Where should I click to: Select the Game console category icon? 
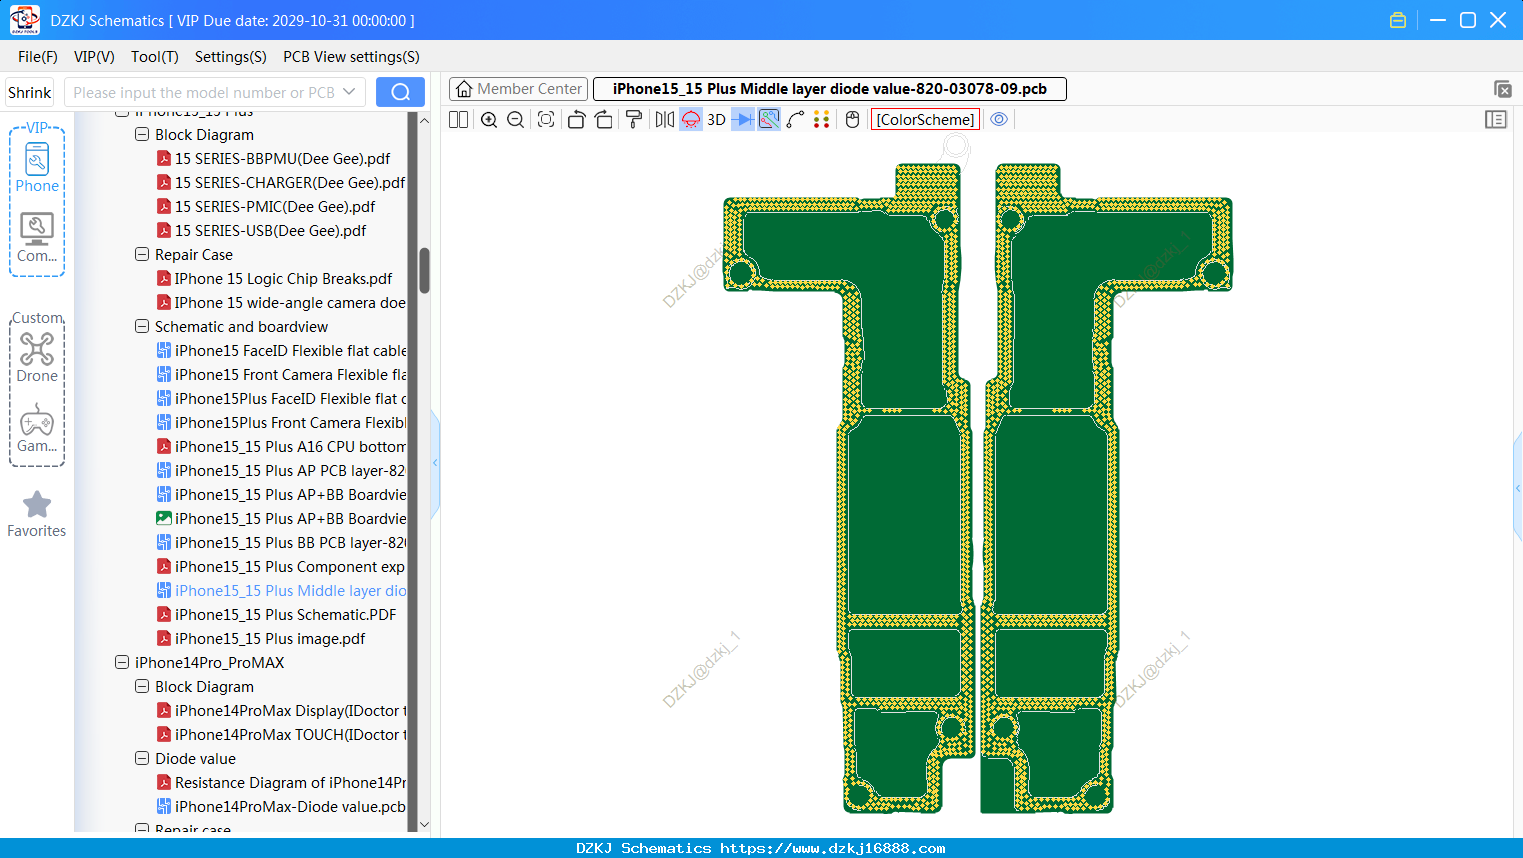pyautogui.click(x=37, y=428)
